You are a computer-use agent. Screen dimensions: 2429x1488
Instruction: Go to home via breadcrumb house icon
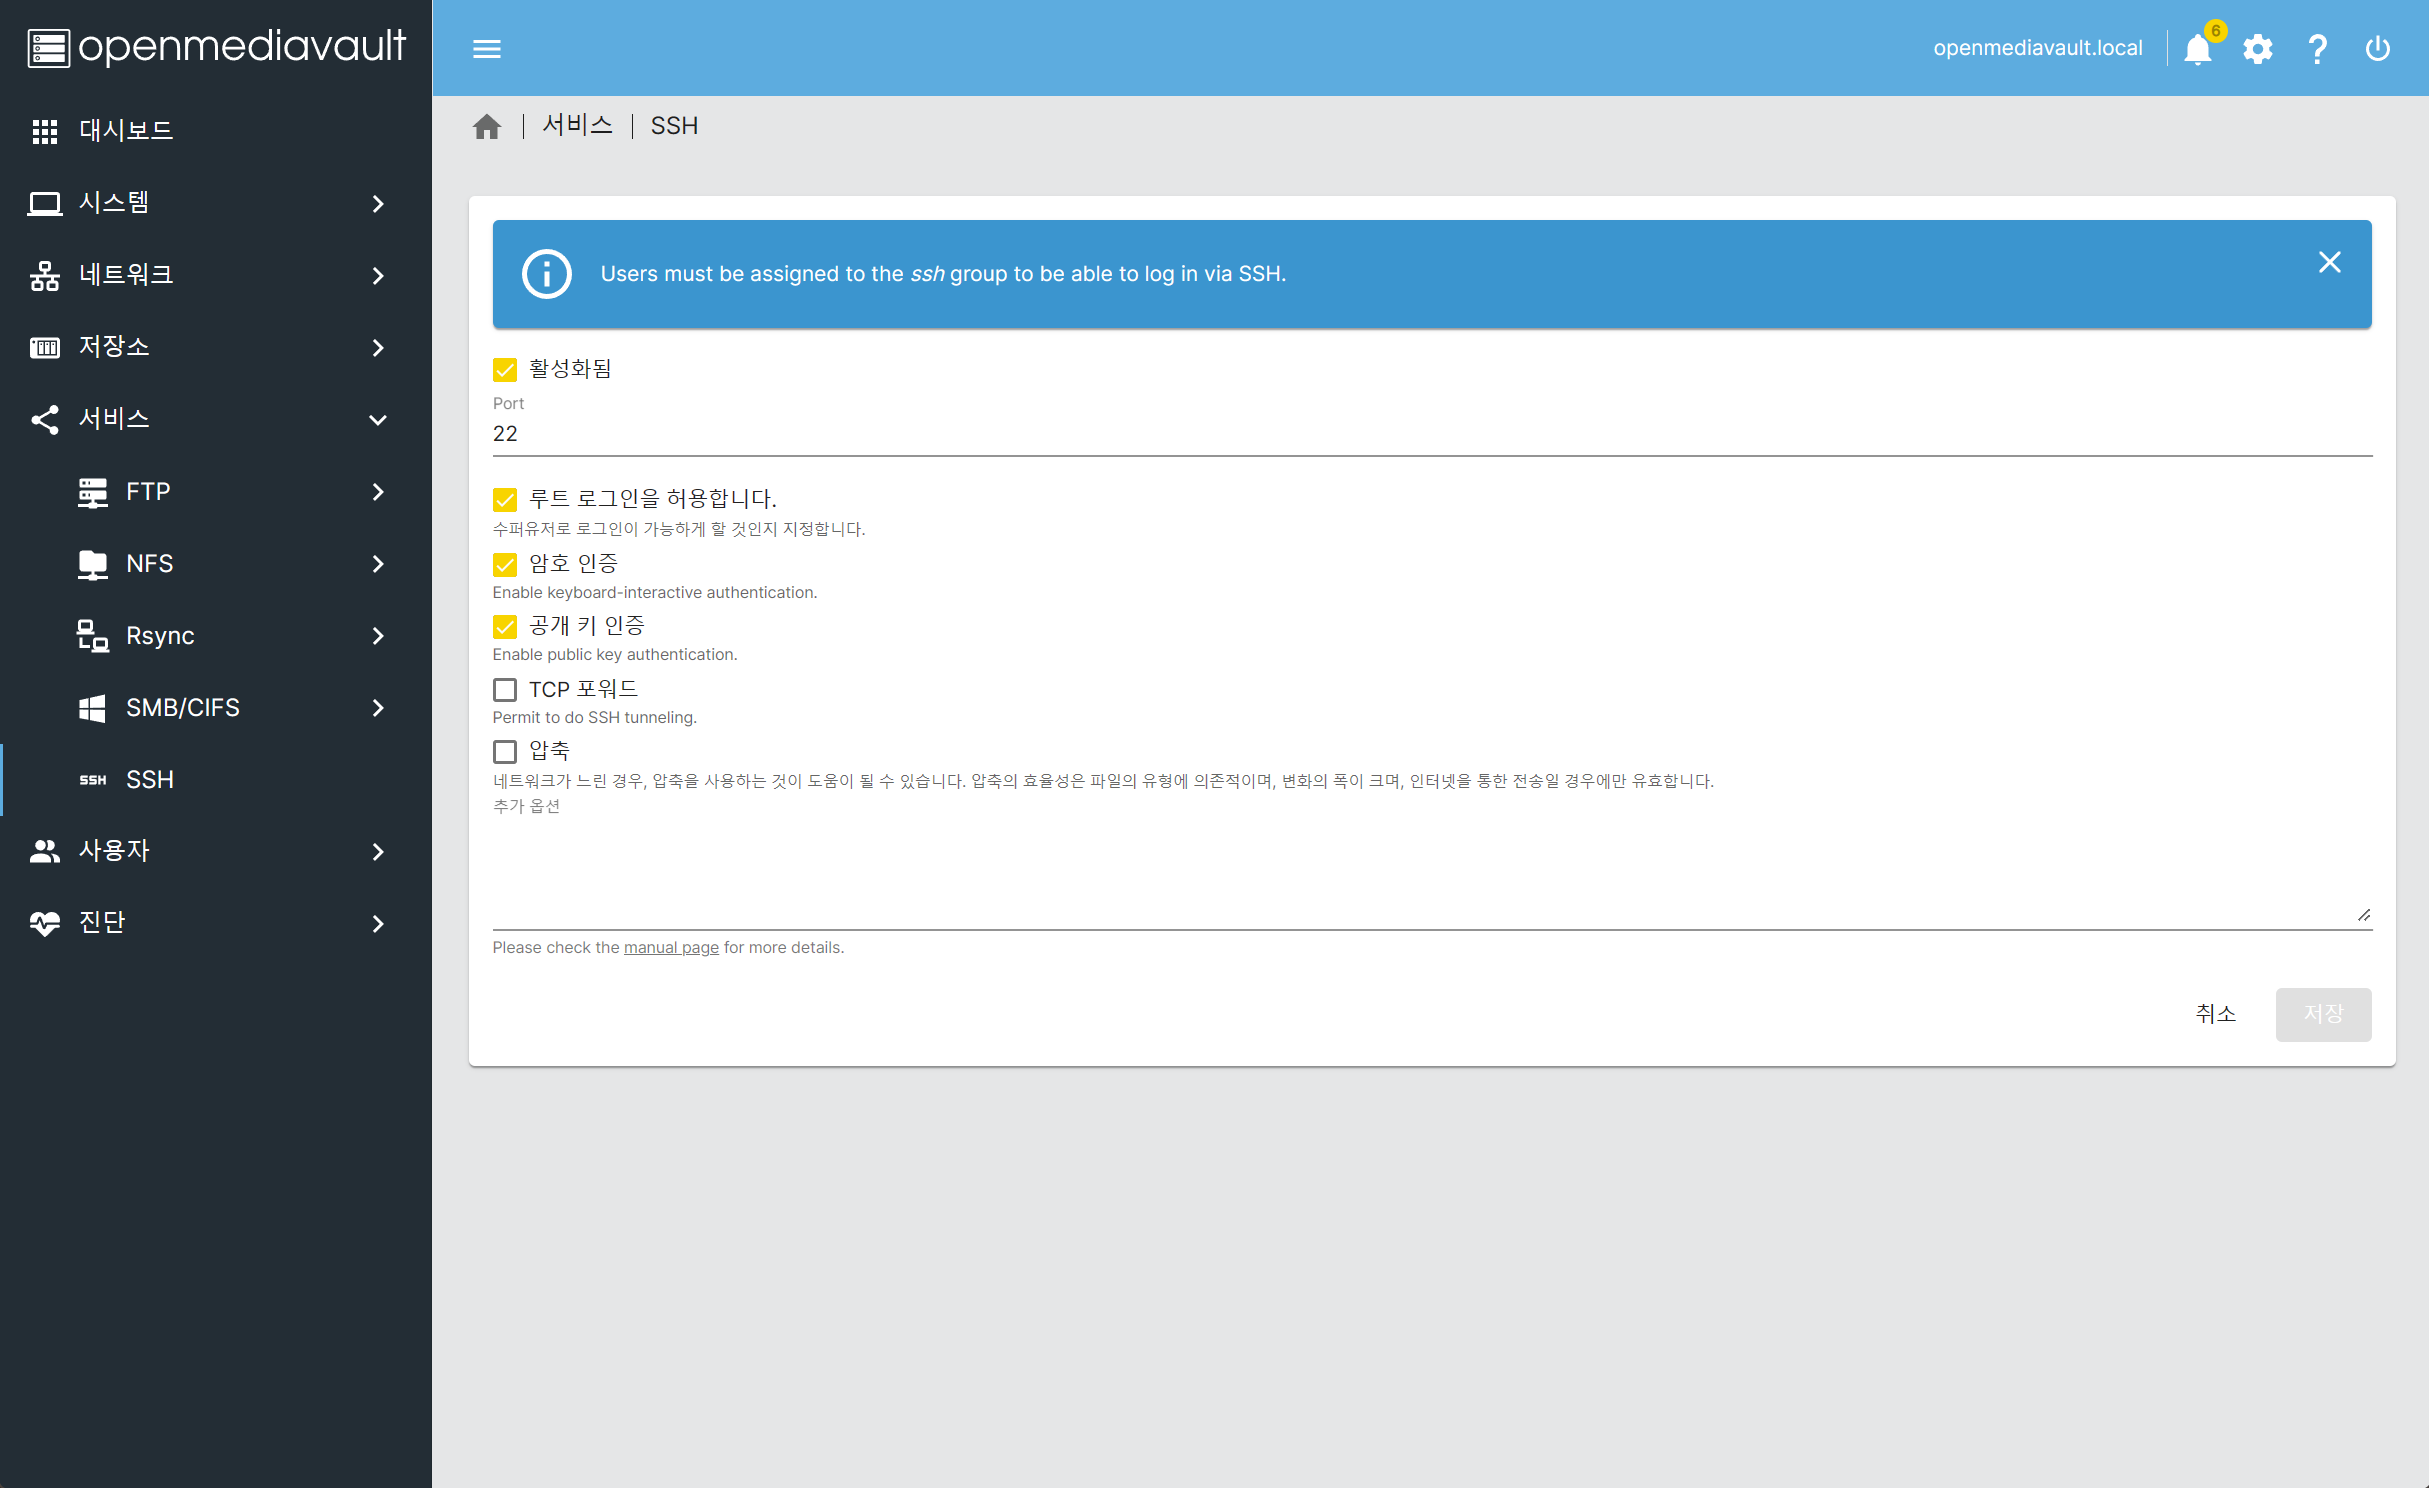pyautogui.click(x=487, y=126)
